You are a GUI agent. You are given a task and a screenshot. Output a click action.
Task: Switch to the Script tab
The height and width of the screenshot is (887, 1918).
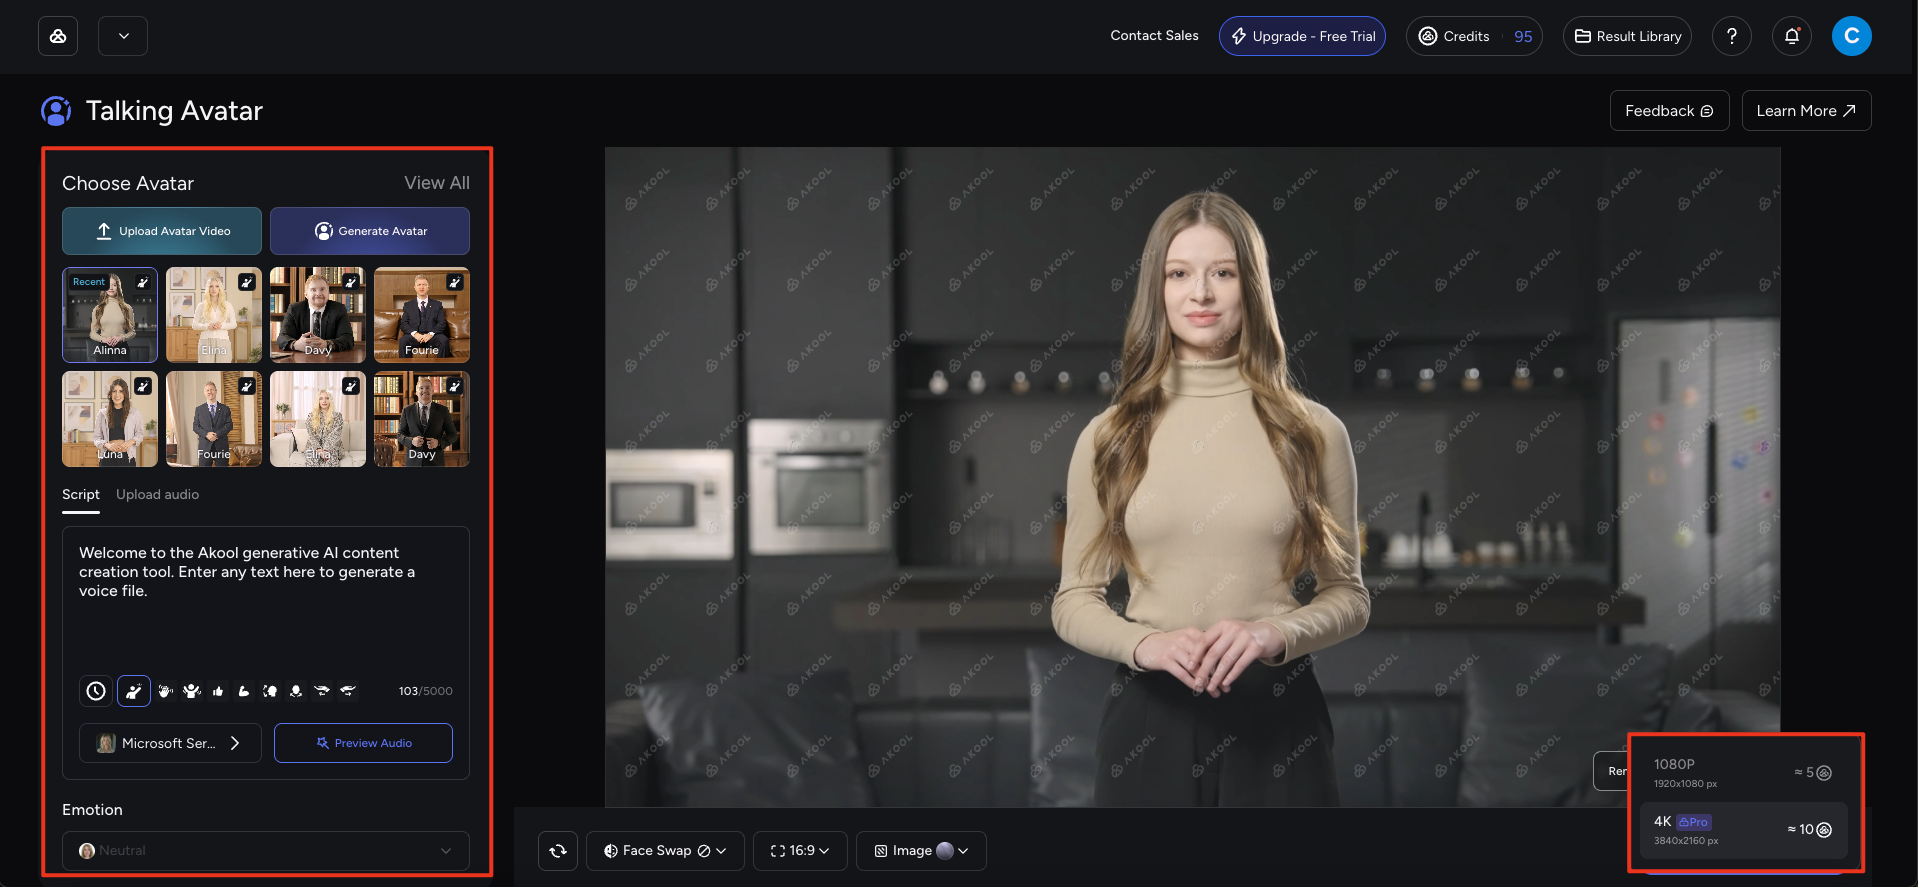coord(81,494)
